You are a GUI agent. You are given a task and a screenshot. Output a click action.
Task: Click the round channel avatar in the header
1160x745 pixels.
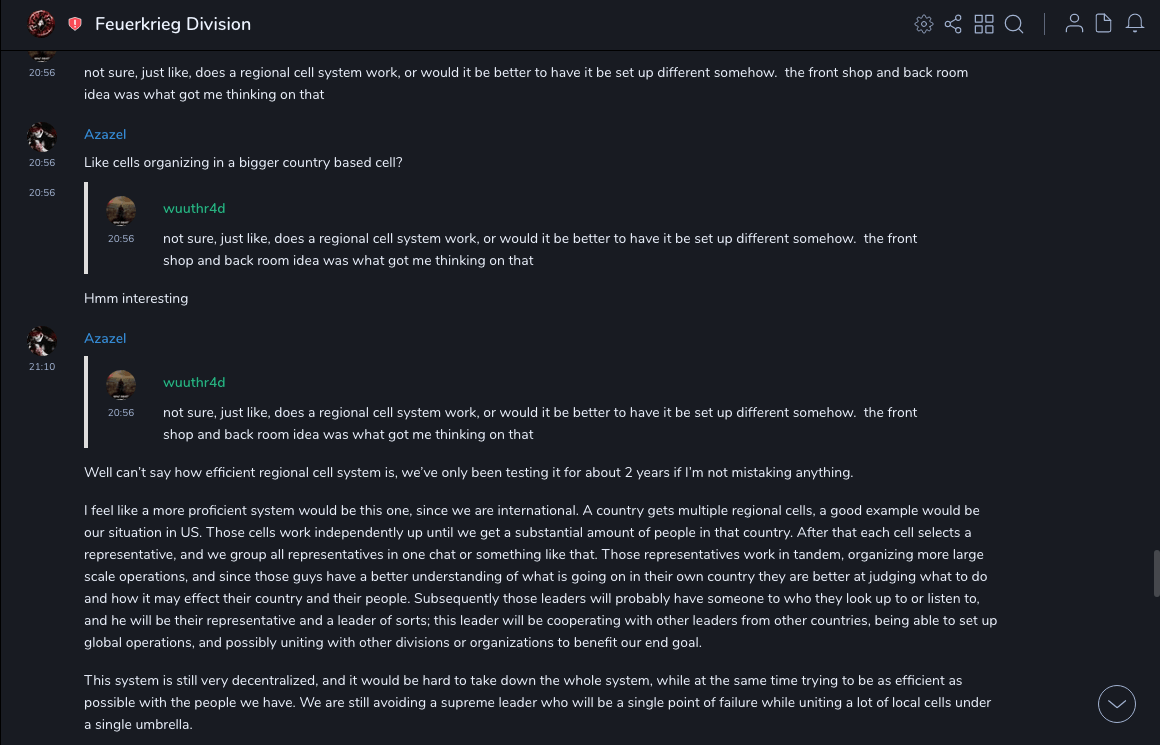point(41,24)
